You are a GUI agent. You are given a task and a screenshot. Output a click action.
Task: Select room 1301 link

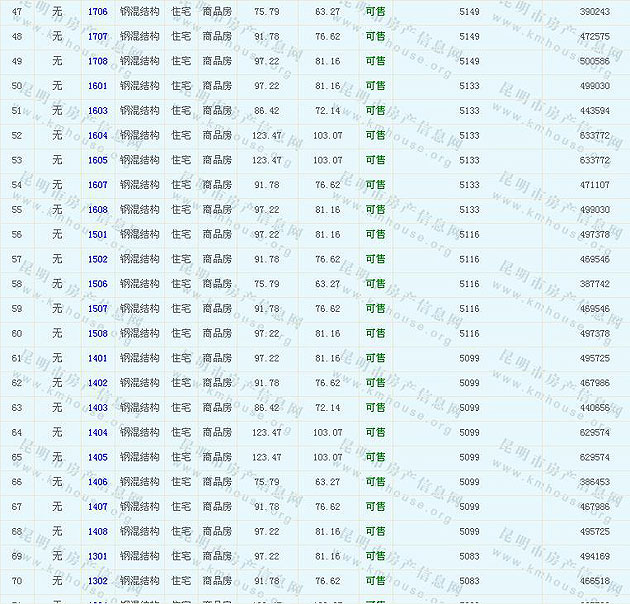(98, 556)
